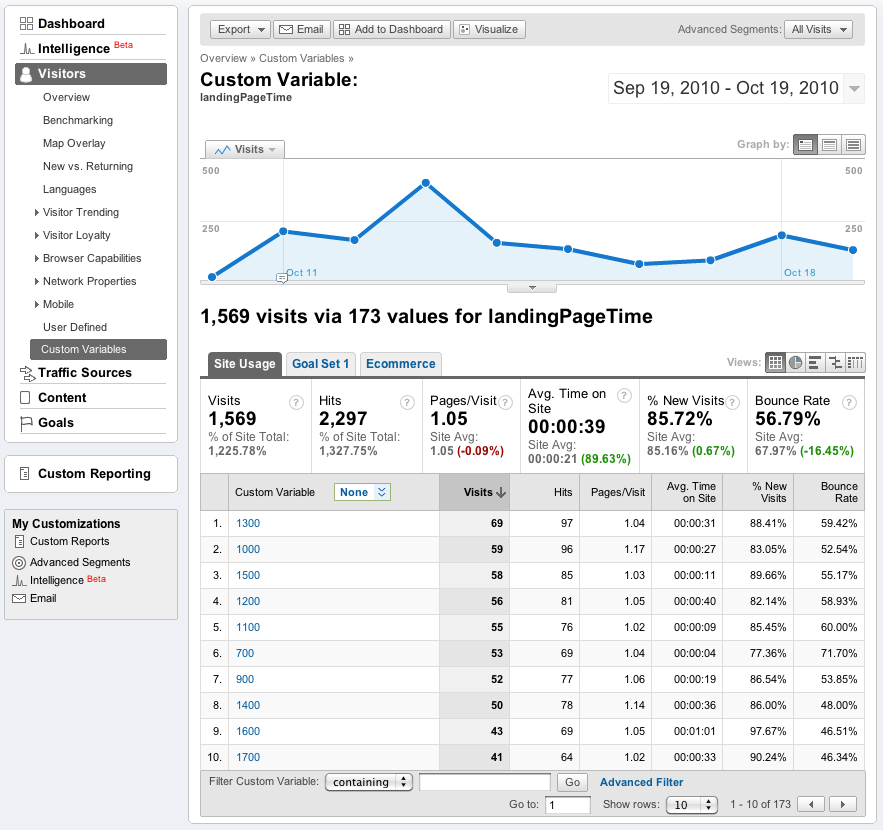Go to next page of results
This screenshot has width=883, height=830.
pyautogui.click(x=845, y=804)
